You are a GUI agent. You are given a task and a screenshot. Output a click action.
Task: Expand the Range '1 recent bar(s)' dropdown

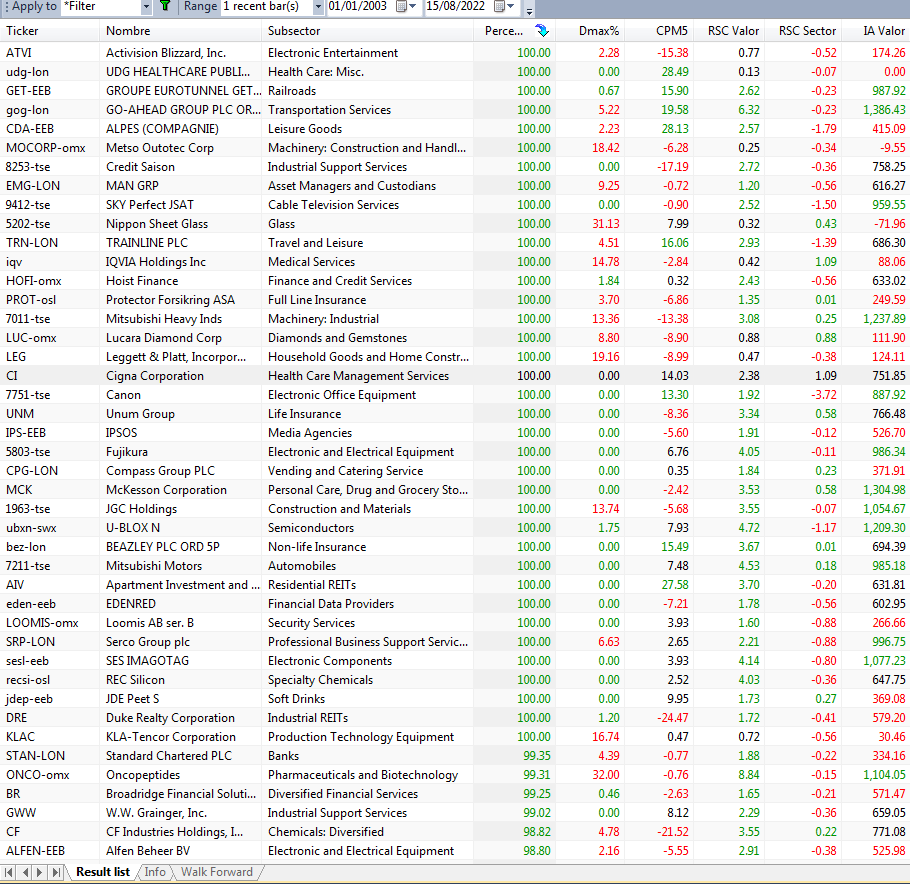pos(318,6)
